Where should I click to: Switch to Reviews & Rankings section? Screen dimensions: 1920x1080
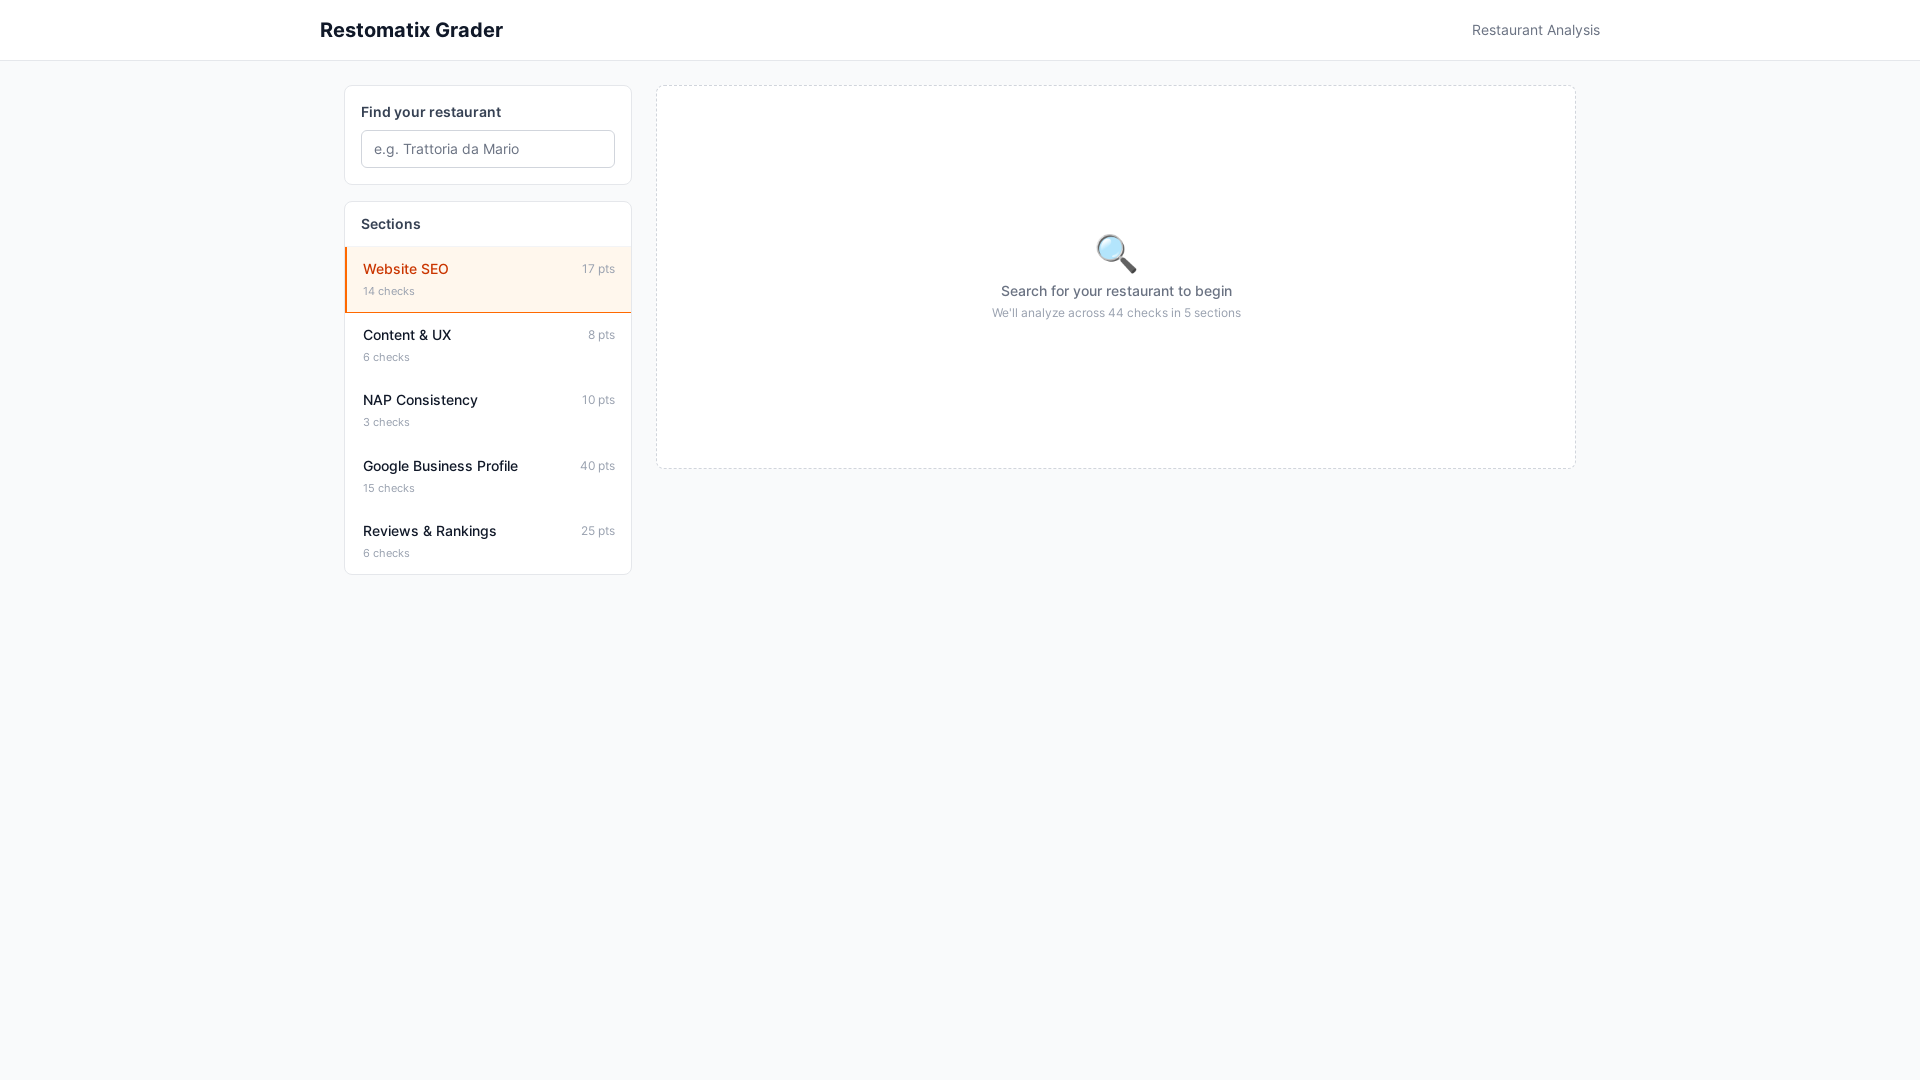pos(488,541)
